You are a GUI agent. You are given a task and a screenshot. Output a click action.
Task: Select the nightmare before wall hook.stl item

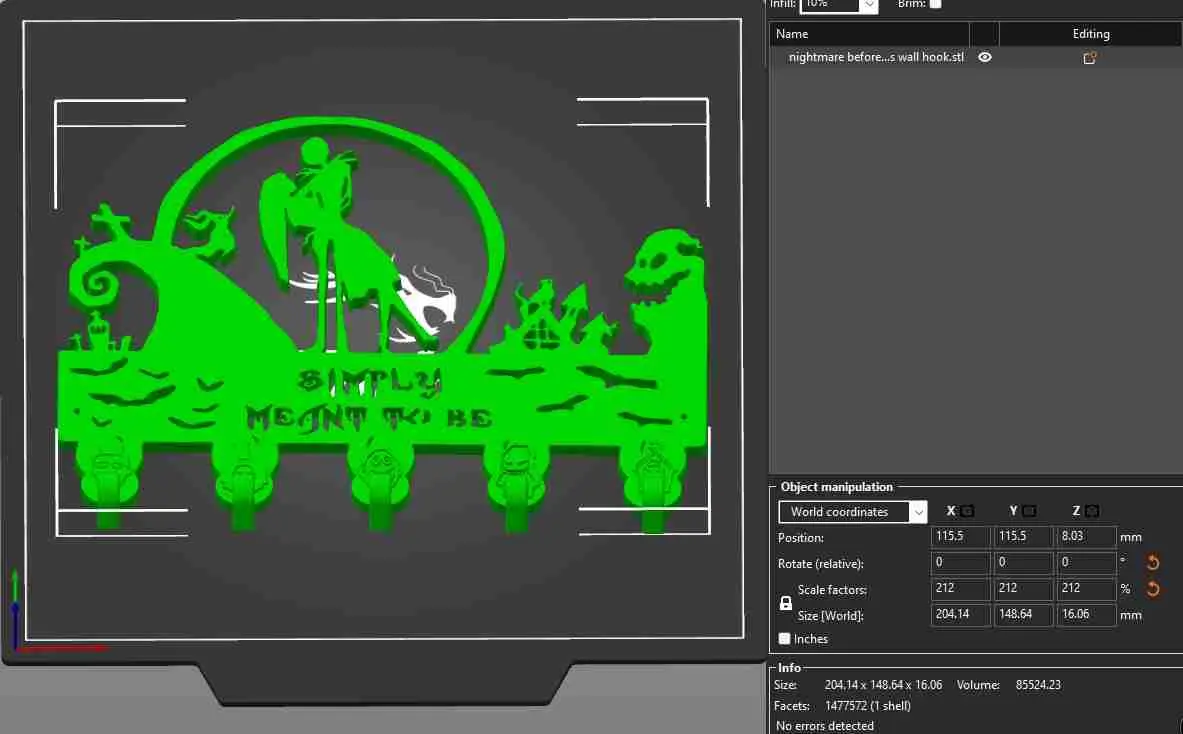coord(876,58)
